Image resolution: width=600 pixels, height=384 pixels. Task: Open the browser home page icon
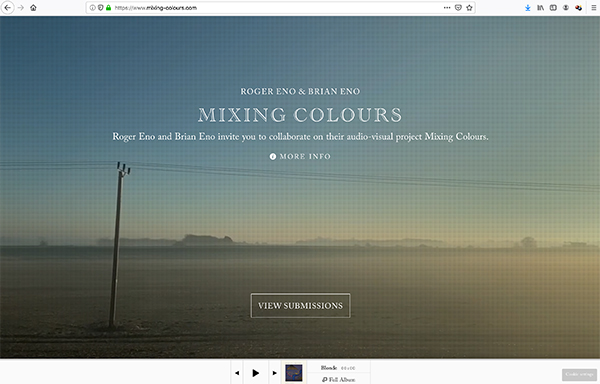tap(33, 8)
